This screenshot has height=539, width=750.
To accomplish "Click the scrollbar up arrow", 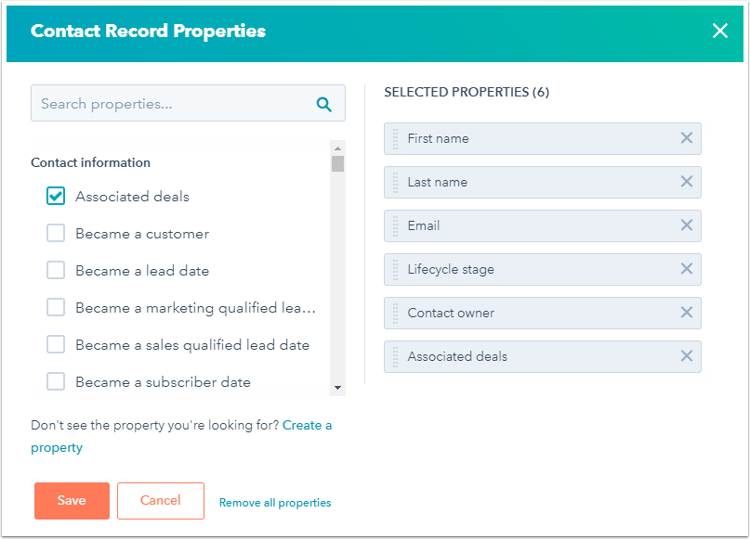I will [338, 148].
